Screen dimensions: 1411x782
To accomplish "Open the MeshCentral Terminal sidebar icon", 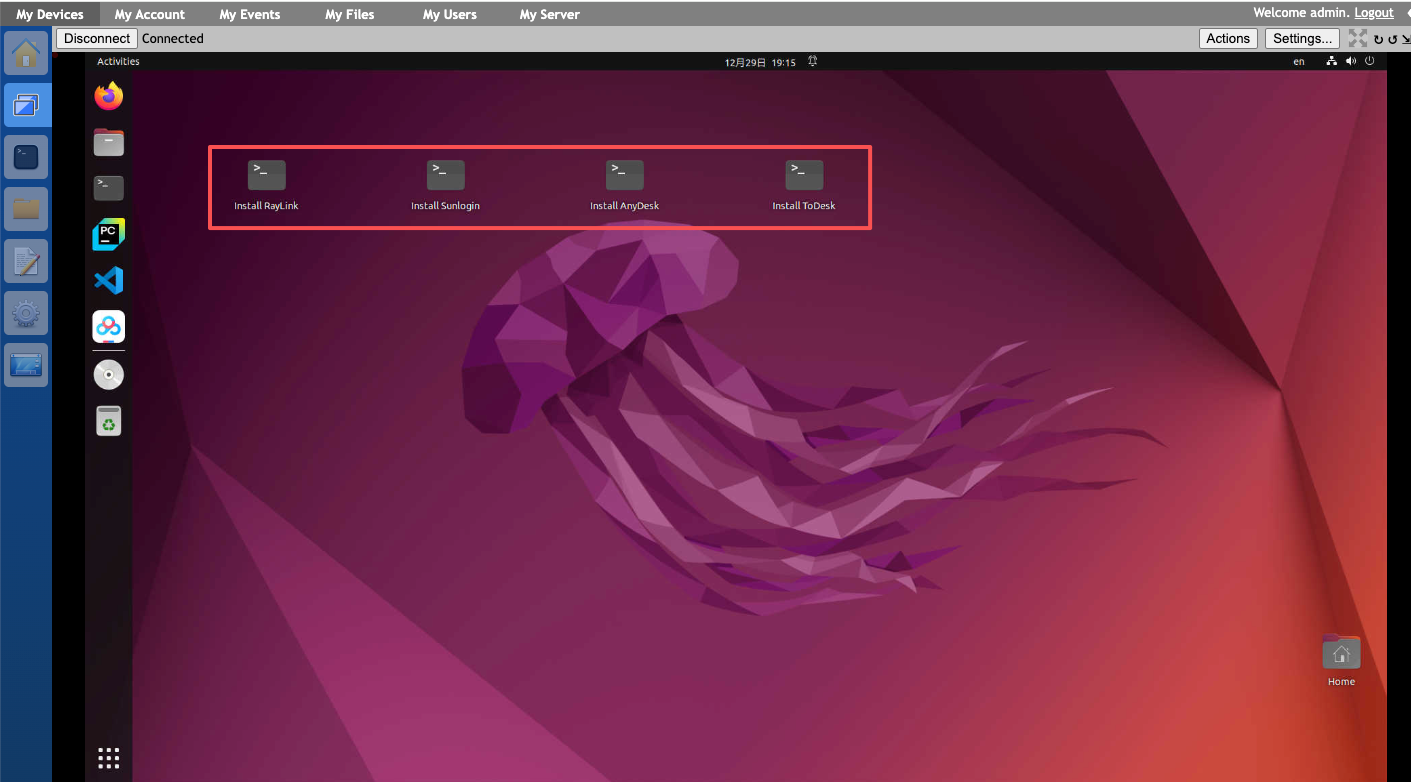I will pyautogui.click(x=26, y=157).
